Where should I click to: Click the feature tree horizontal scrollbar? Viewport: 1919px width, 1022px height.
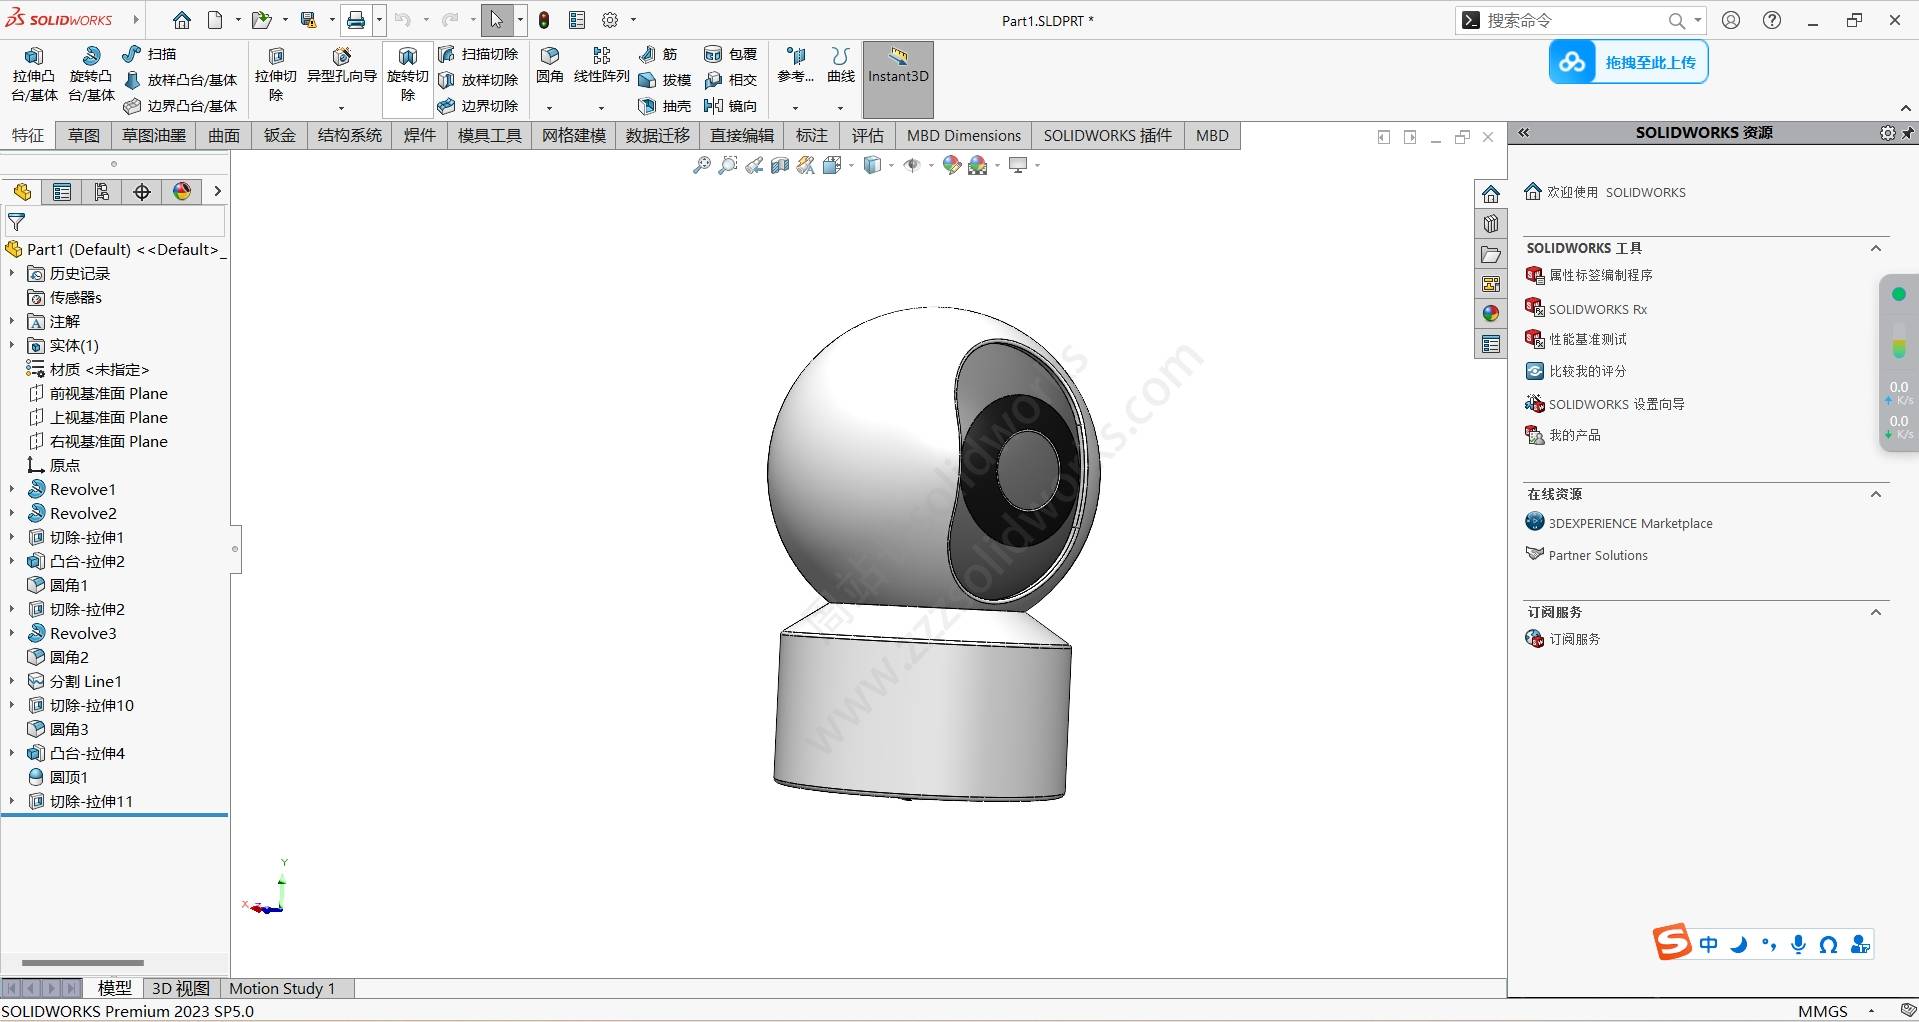pos(83,963)
